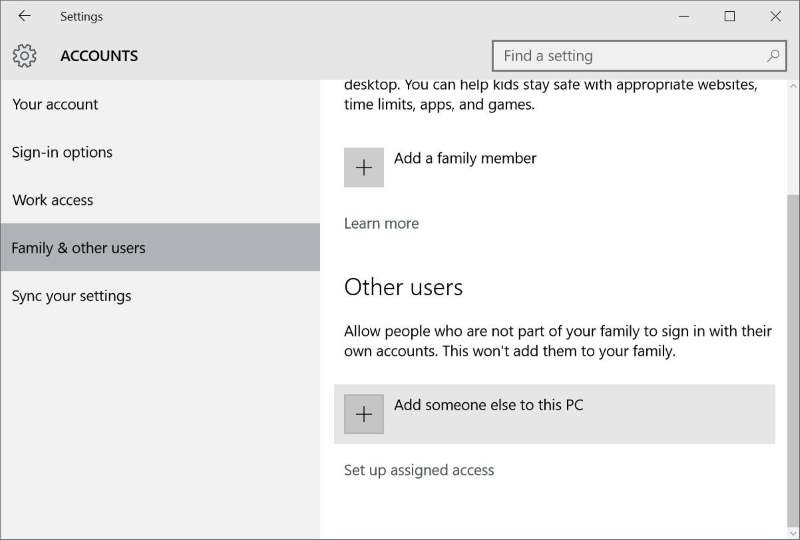
Task: Minimize the Settings window
Action: (684, 16)
